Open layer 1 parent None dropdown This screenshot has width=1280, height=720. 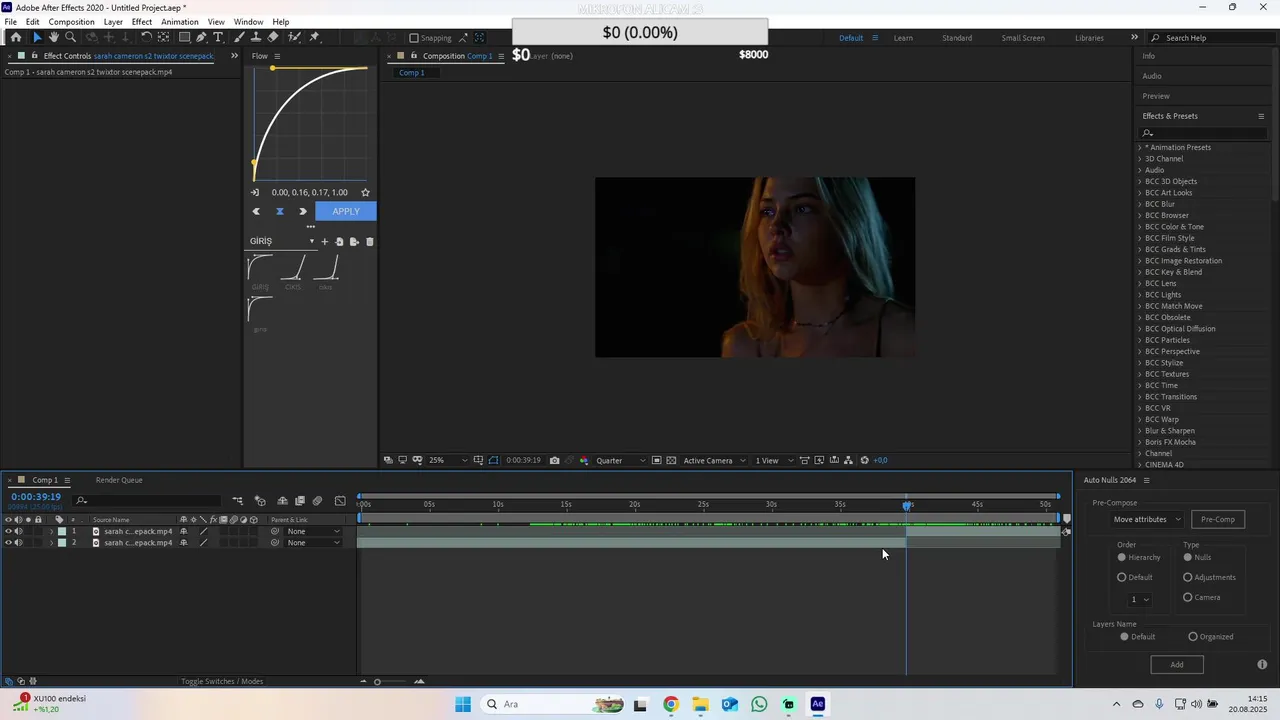tap(313, 531)
